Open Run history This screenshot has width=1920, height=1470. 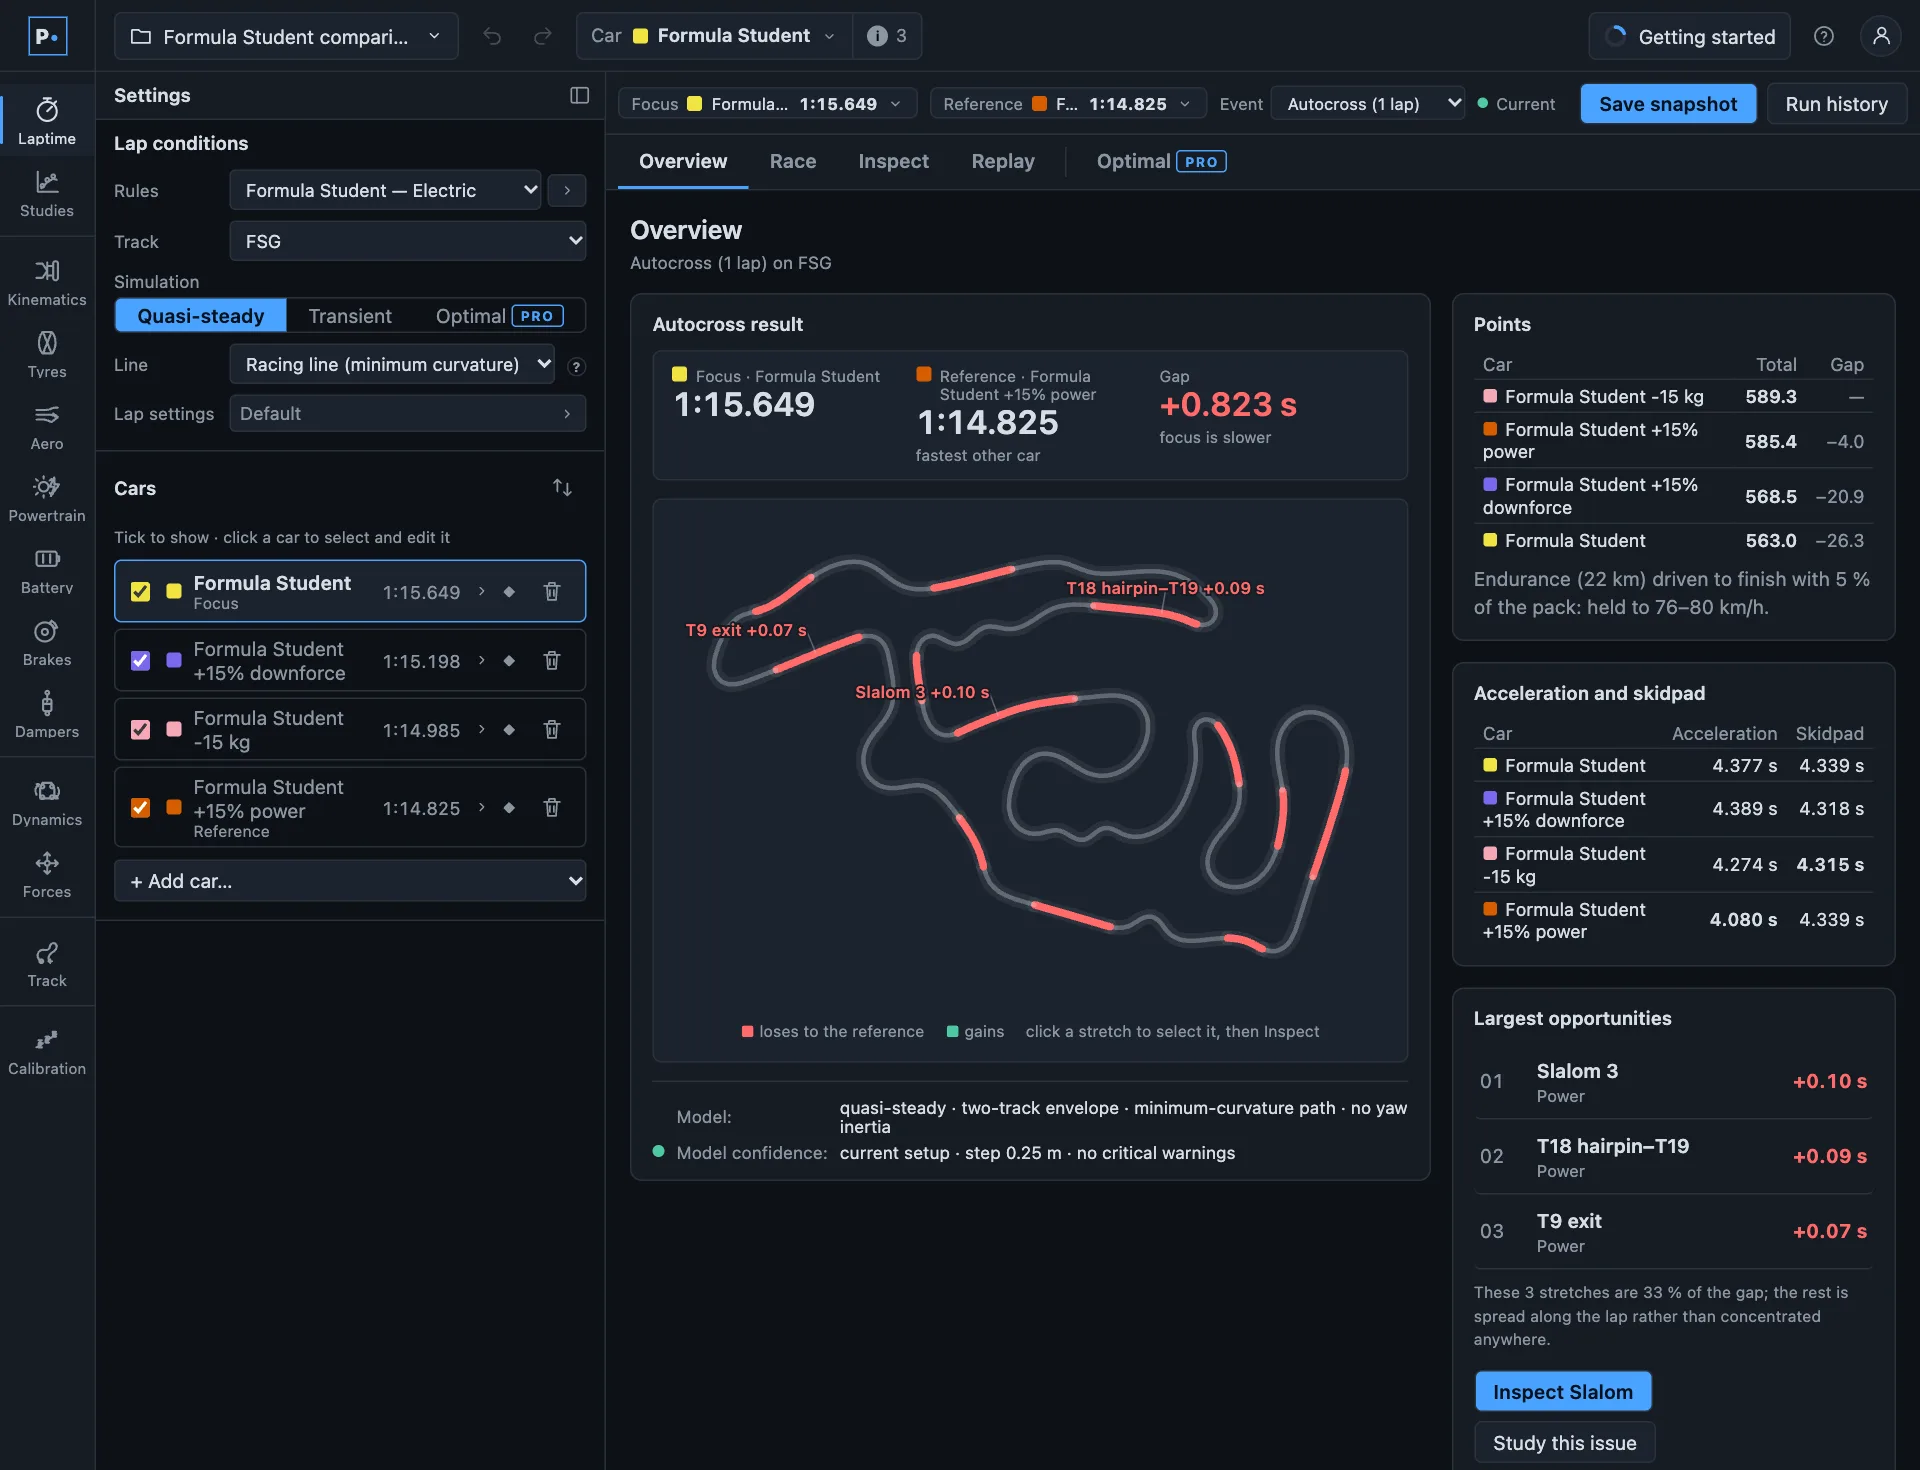click(1837, 104)
